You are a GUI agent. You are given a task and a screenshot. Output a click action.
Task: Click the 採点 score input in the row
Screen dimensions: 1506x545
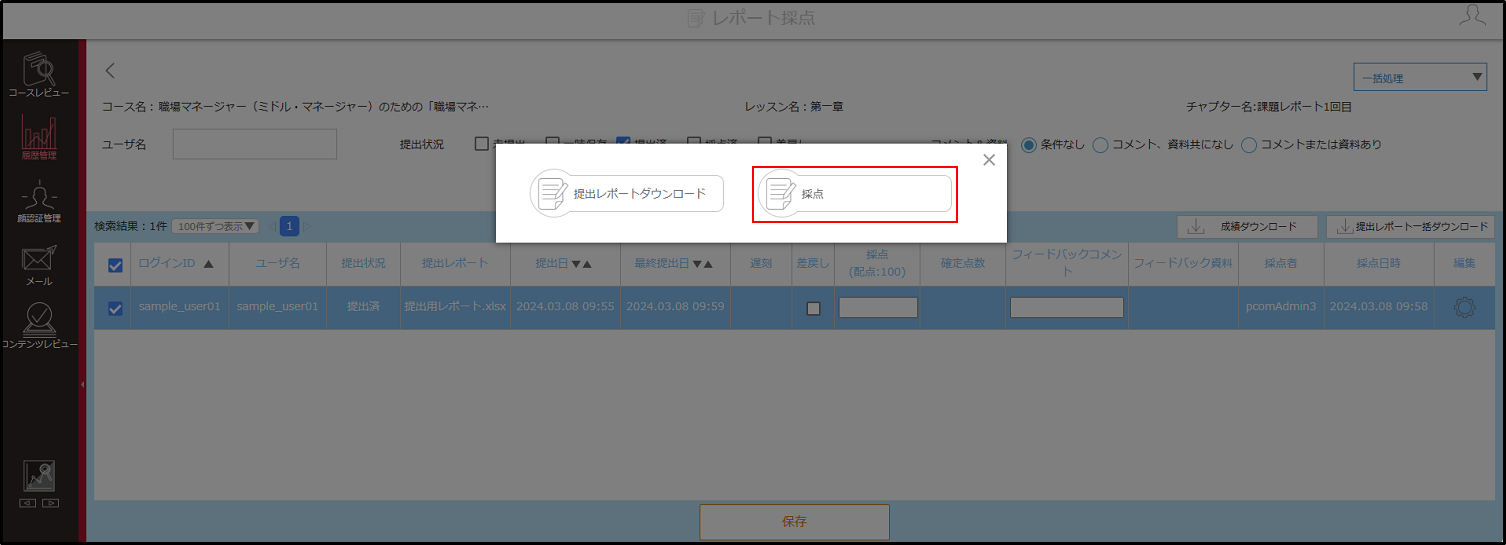point(878,308)
